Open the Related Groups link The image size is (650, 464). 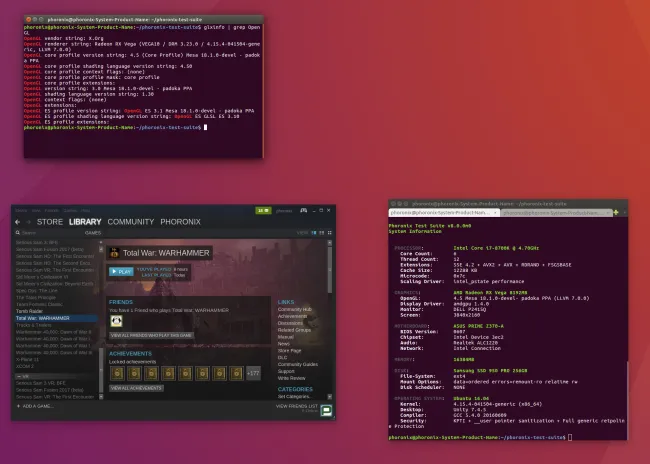[x=294, y=330]
